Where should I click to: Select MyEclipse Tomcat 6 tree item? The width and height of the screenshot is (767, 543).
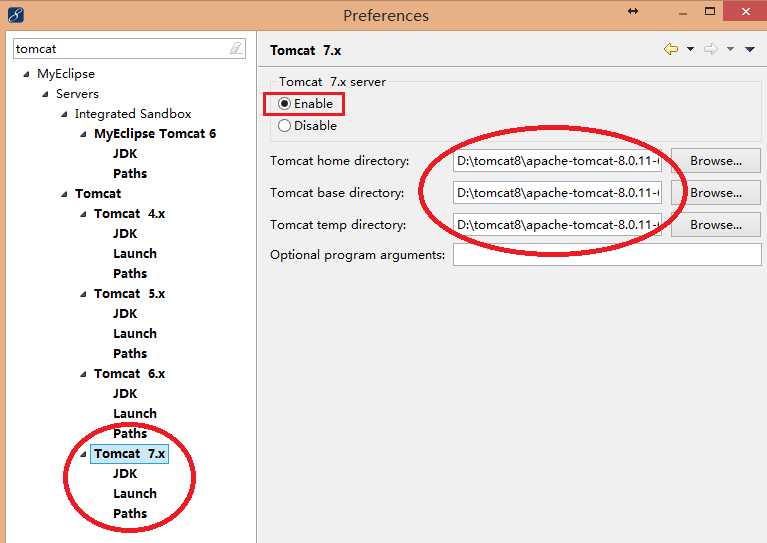[x=155, y=134]
